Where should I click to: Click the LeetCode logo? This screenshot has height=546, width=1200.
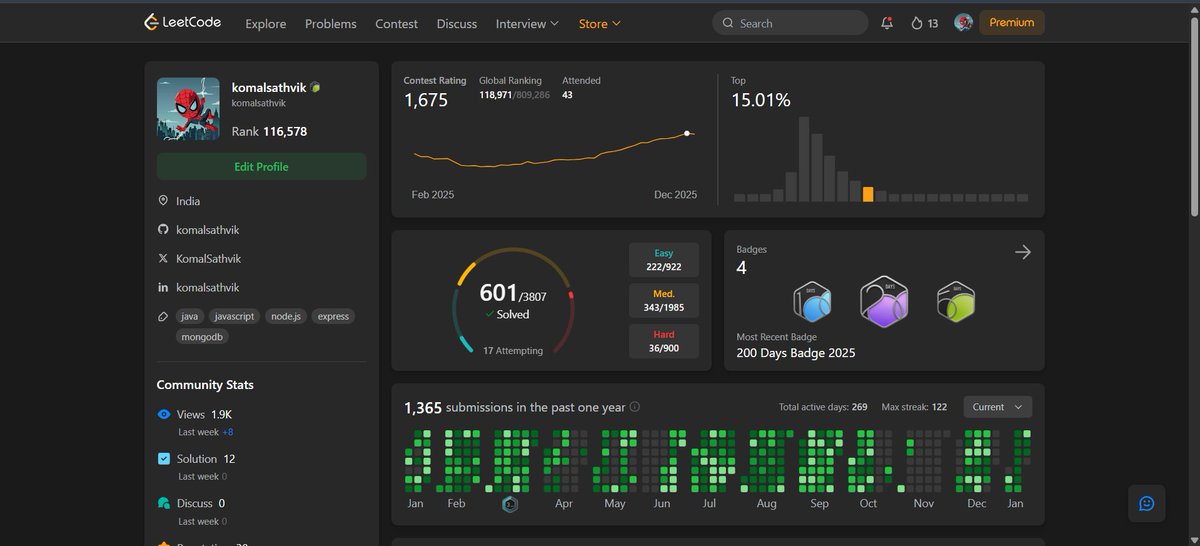pos(182,22)
